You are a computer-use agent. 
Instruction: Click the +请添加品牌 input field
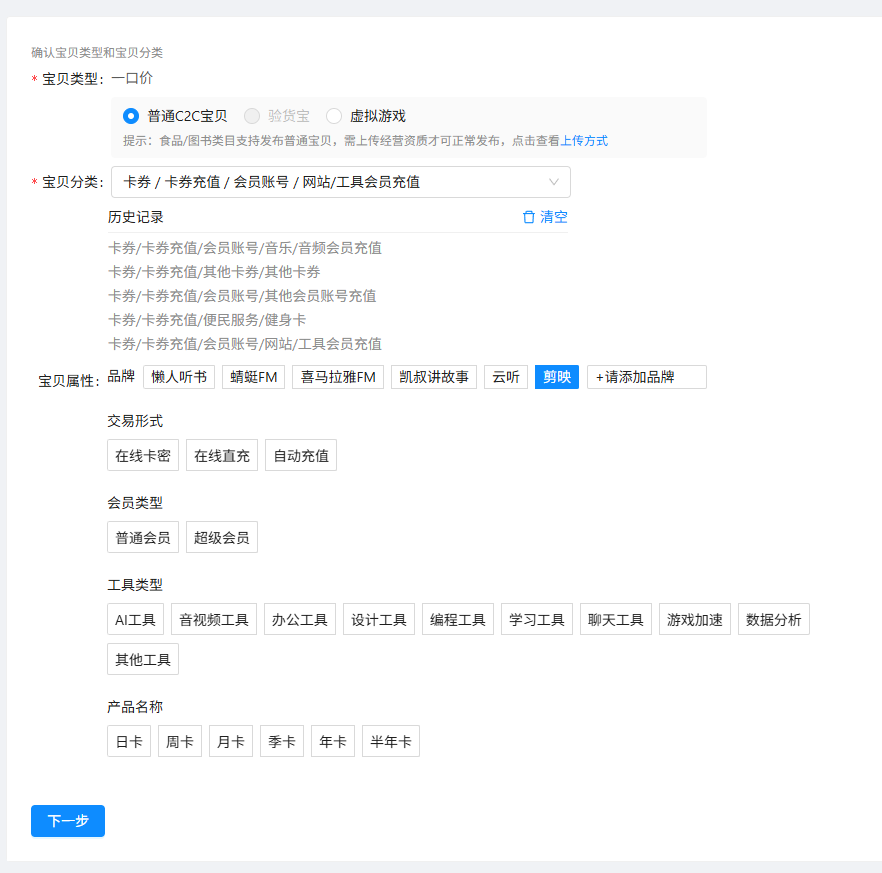(x=647, y=377)
